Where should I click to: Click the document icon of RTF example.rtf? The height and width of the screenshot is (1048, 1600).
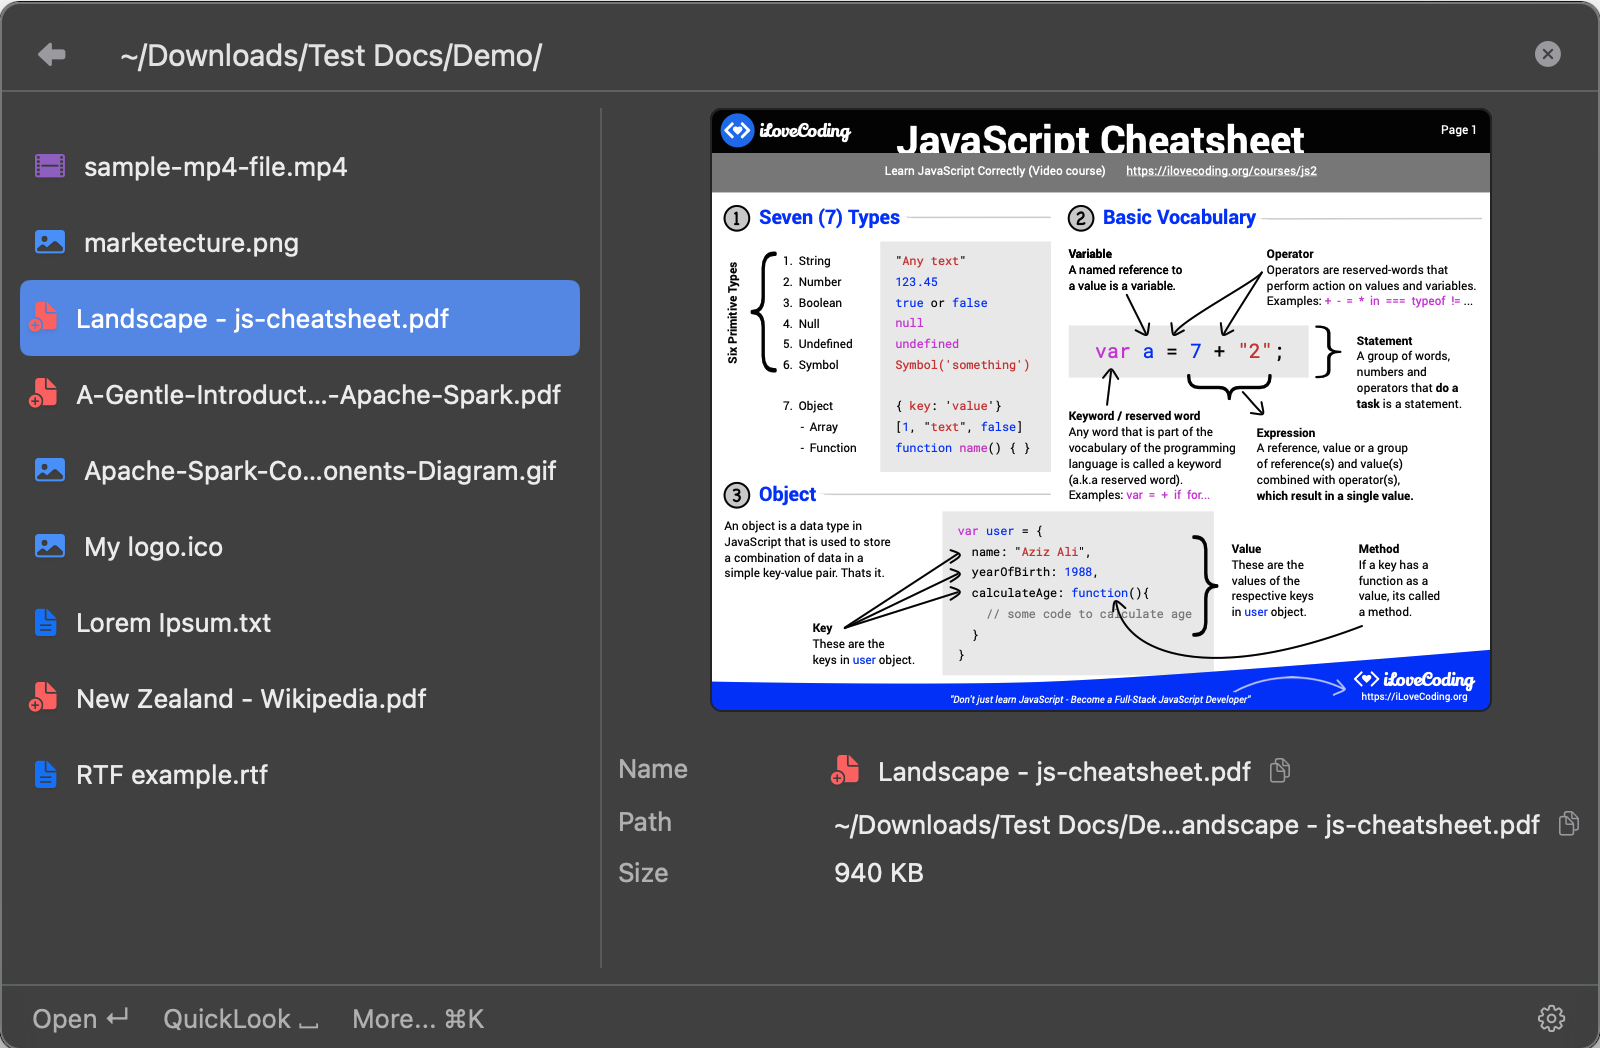pos(46,774)
